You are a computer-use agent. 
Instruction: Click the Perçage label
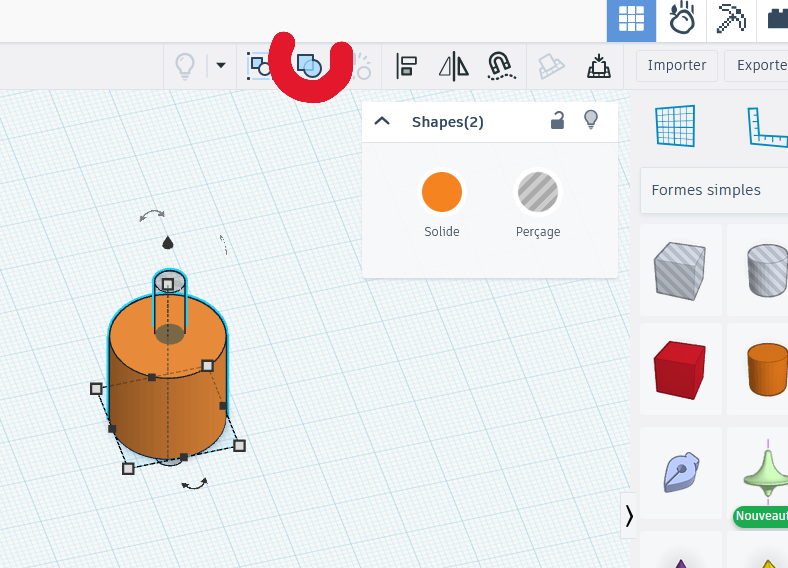pos(538,232)
